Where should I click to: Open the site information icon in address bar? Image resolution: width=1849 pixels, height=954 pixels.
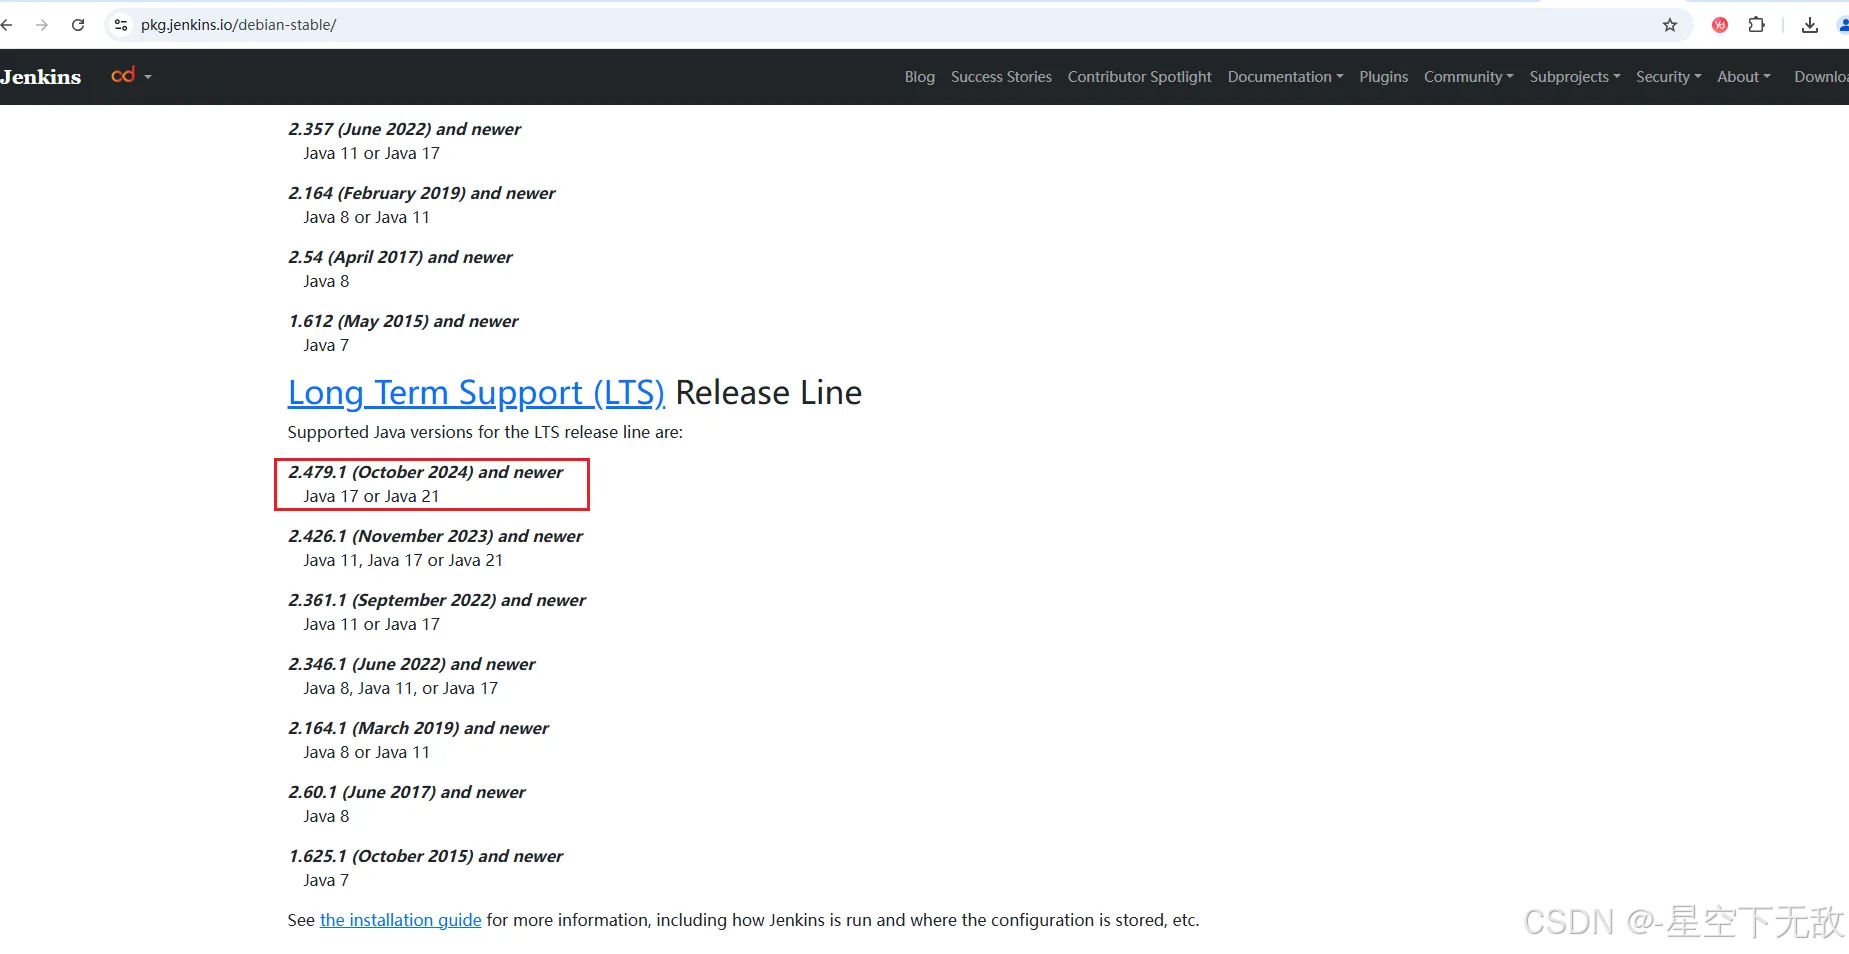pos(121,25)
